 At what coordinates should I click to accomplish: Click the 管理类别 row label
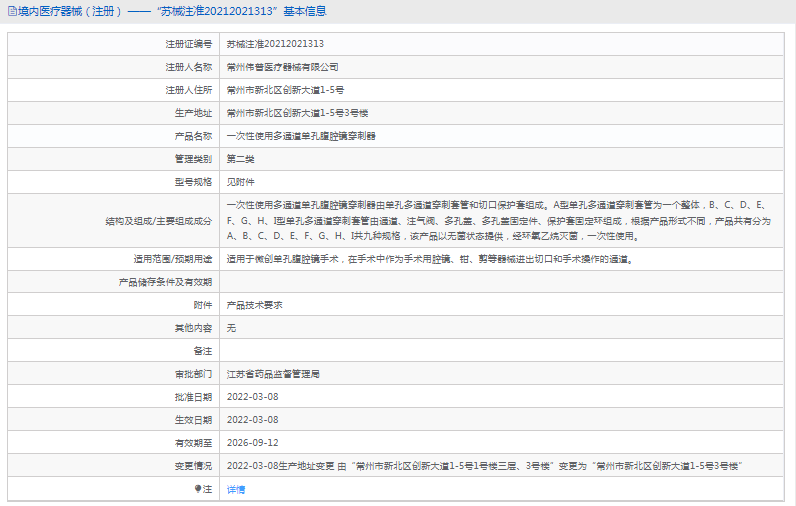point(193,159)
